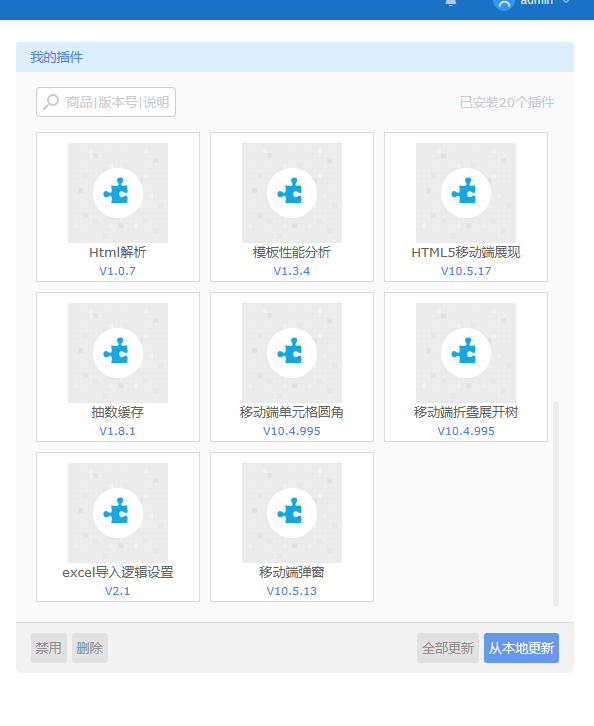
Task: Click the 移动端单元格圆角 plugin icon
Action: point(292,353)
